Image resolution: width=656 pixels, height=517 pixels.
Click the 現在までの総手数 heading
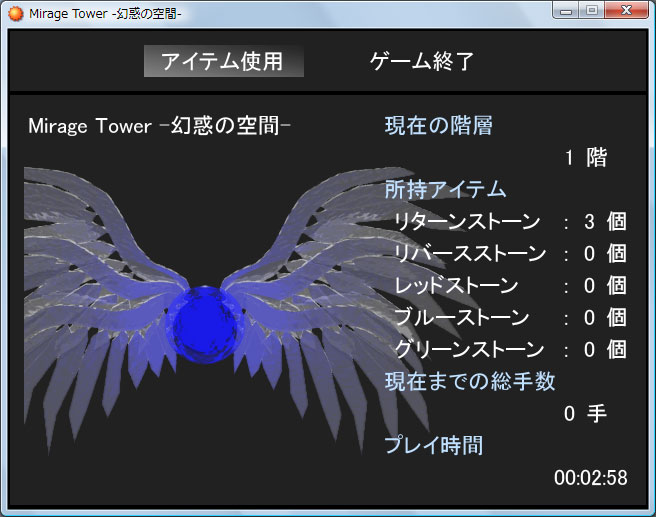click(x=470, y=381)
